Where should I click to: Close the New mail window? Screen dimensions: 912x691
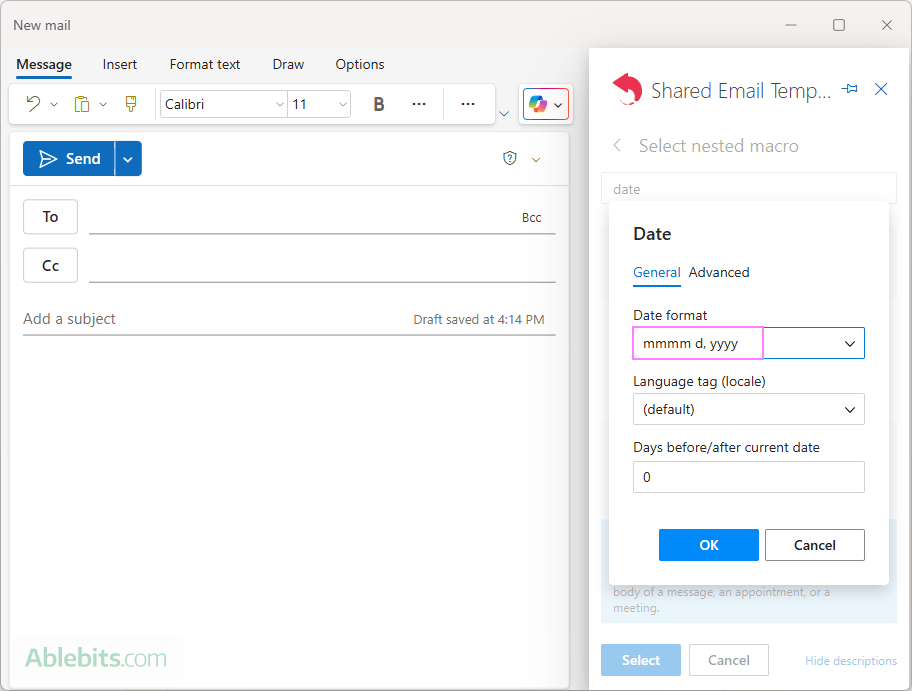[x=886, y=25]
